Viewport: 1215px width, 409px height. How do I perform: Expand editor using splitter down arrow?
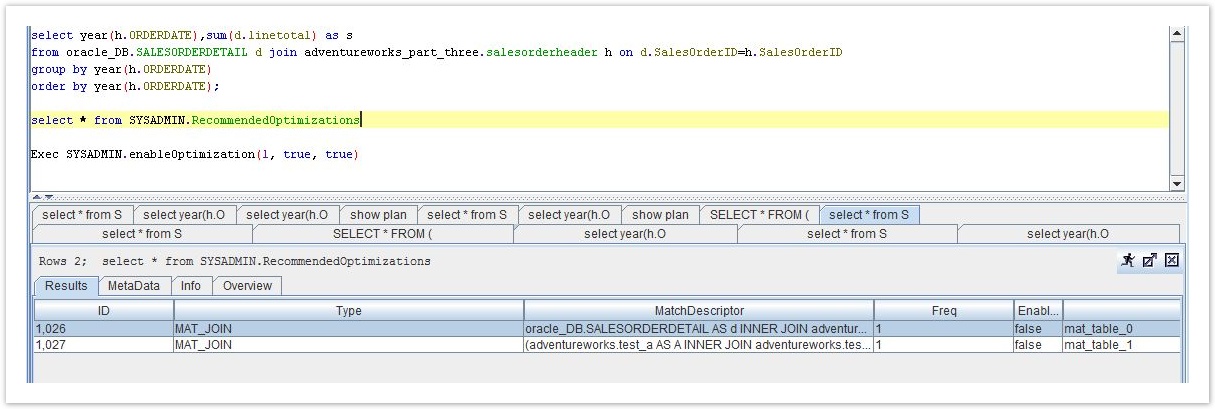tap(48, 197)
